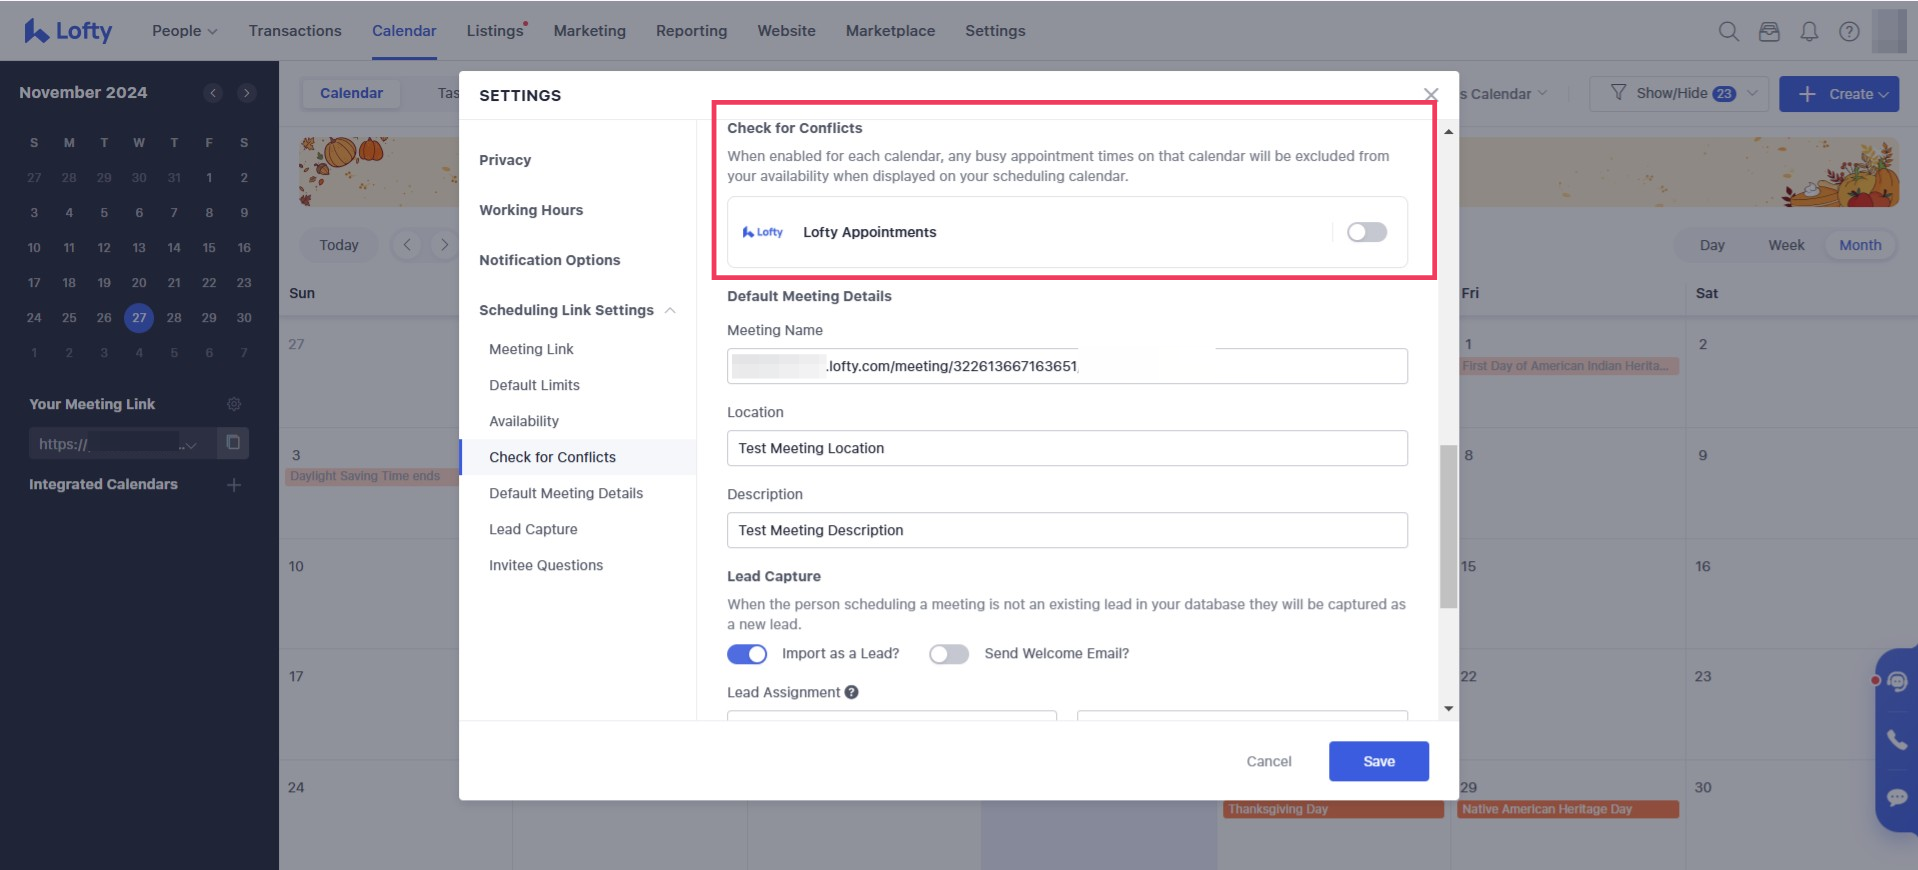
Task: Enable the Lofty Appointments conflict toggle
Action: coord(1366,232)
